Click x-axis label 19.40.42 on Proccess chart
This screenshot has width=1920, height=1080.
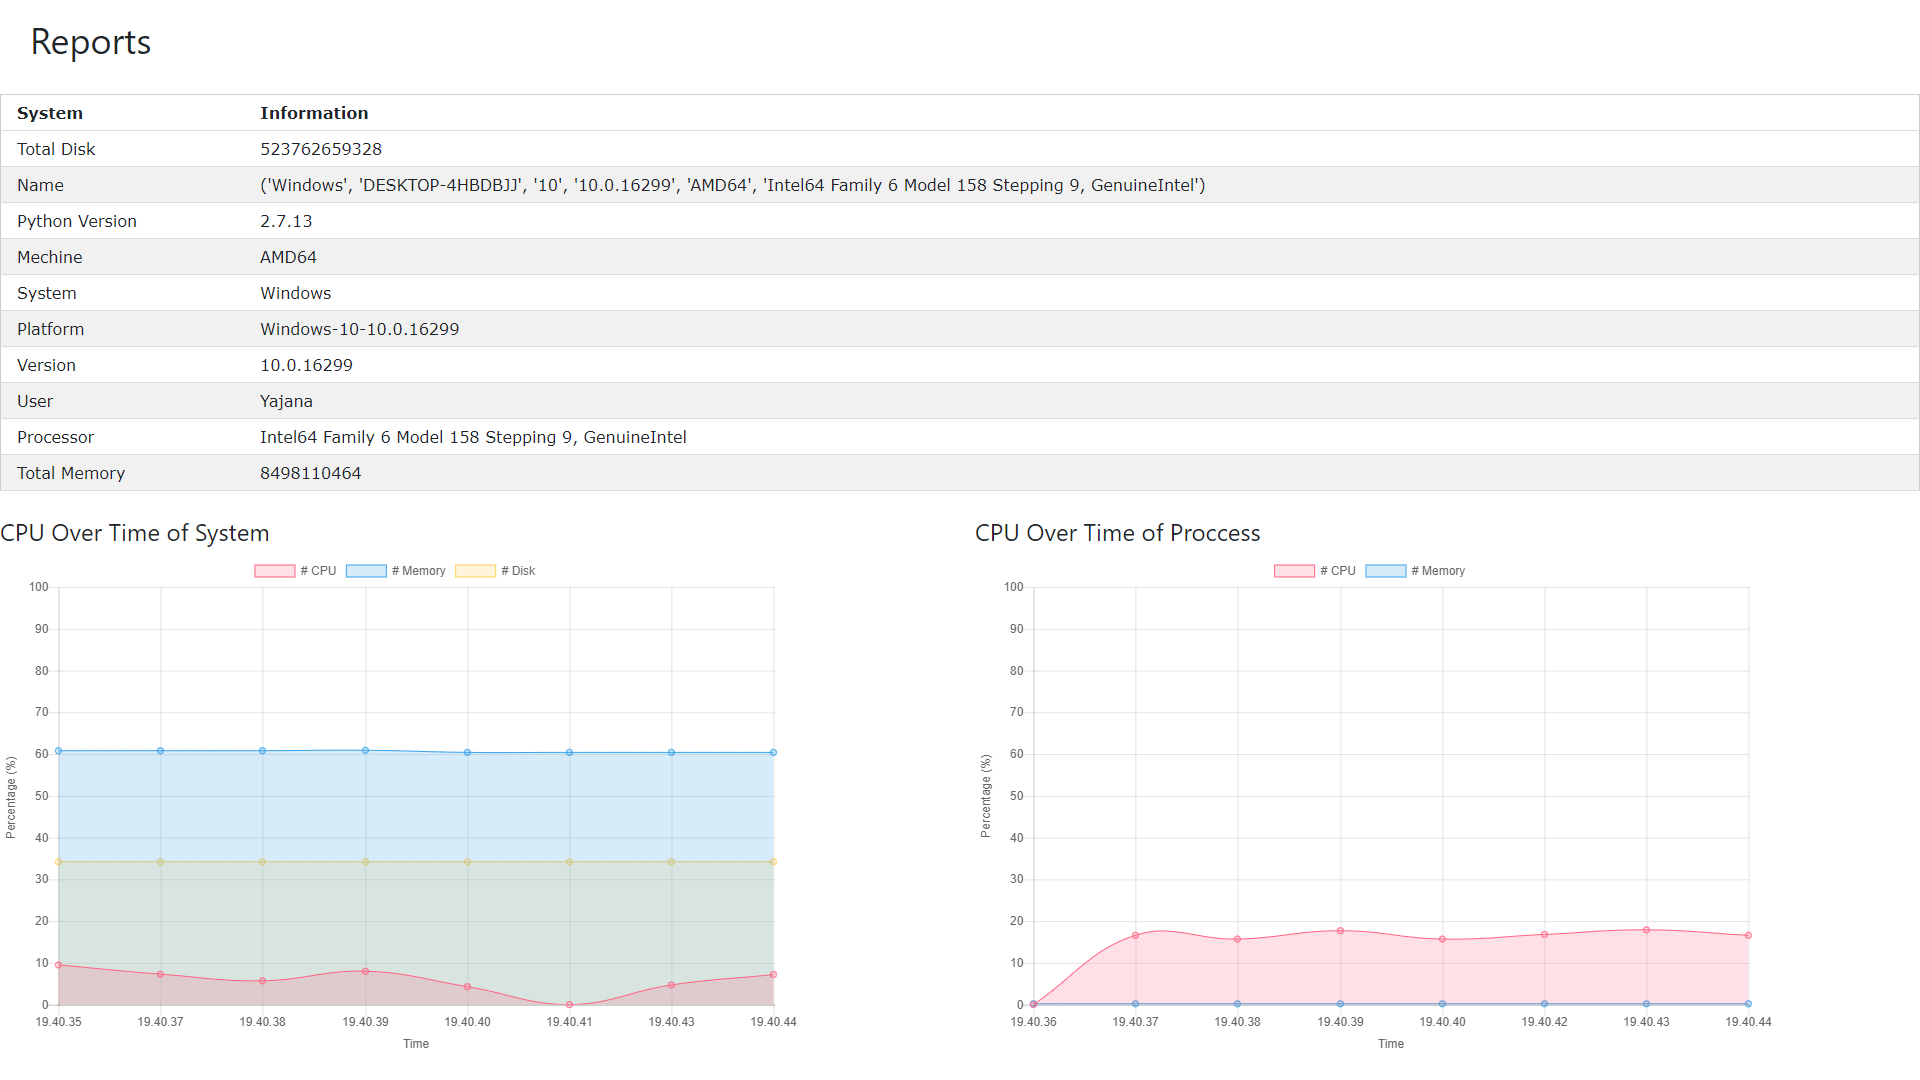[x=1544, y=1022]
